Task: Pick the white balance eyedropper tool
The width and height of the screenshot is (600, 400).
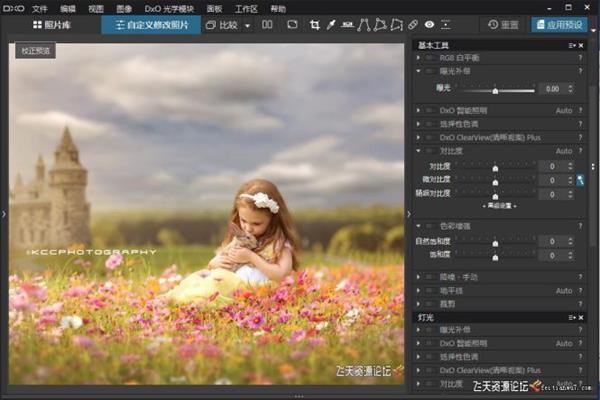Action: [x=333, y=24]
